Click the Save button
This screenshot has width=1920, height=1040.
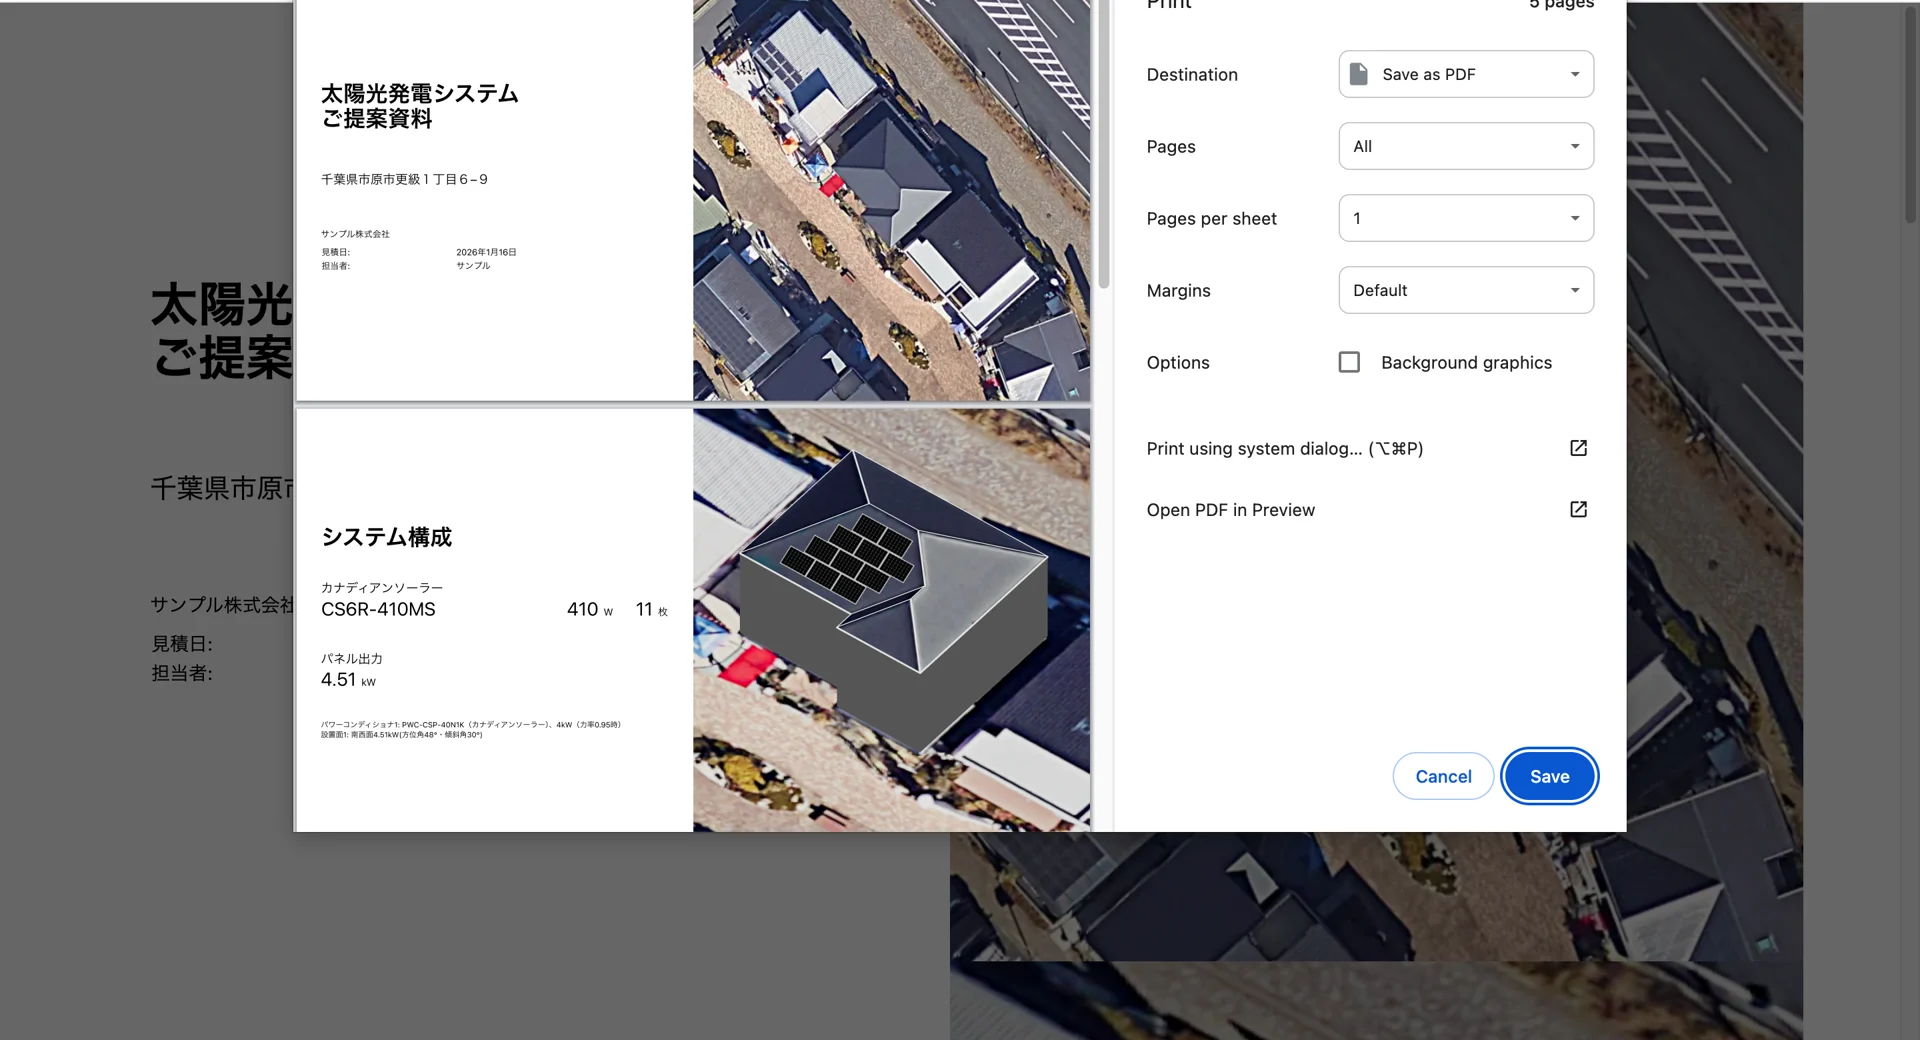(1549, 776)
